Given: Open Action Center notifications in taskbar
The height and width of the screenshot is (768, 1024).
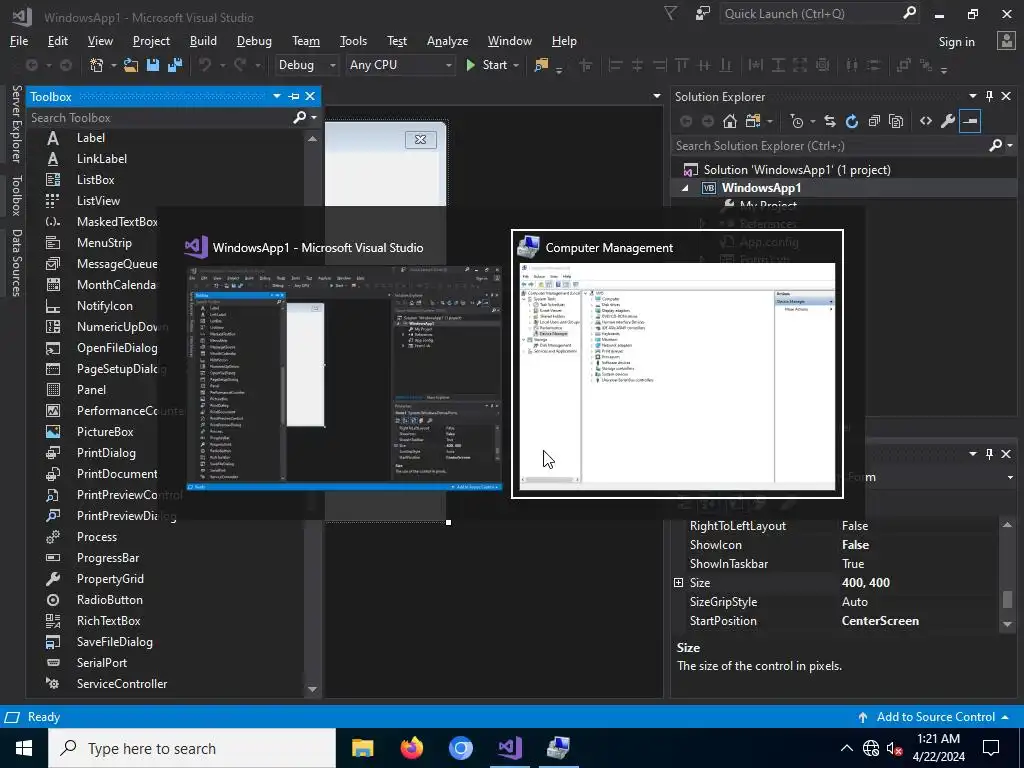Looking at the screenshot, I should click(x=991, y=748).
